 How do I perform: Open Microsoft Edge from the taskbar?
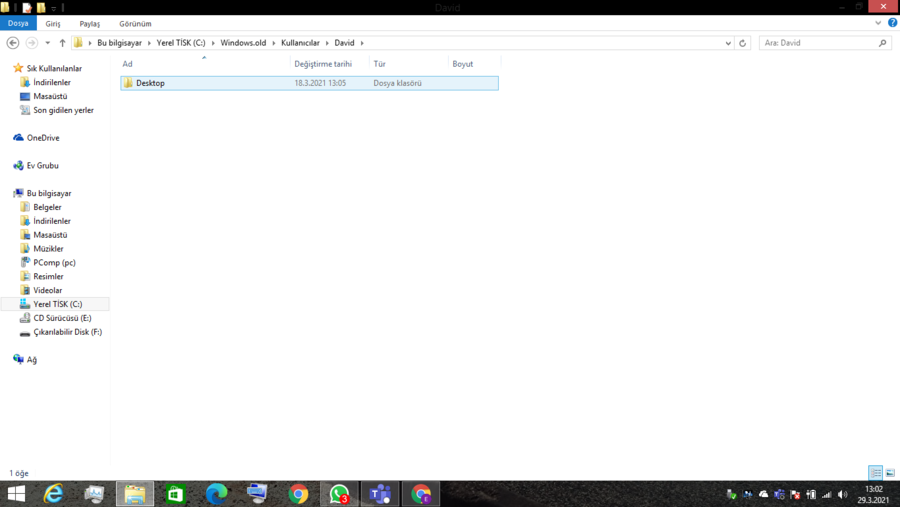click(216, 494)
